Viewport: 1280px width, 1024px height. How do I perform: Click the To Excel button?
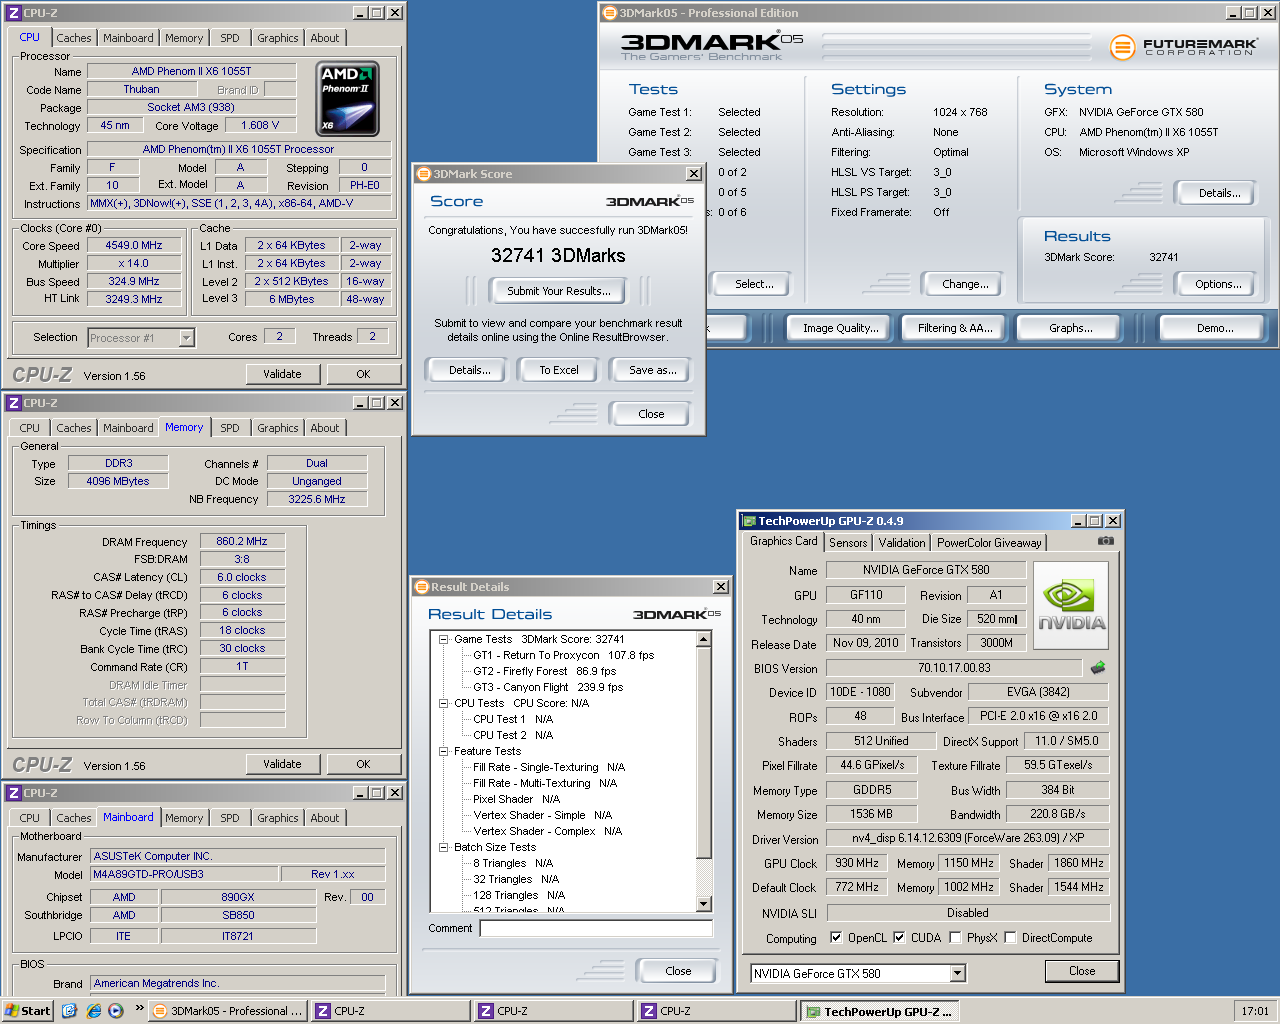(x=559, y=370)
